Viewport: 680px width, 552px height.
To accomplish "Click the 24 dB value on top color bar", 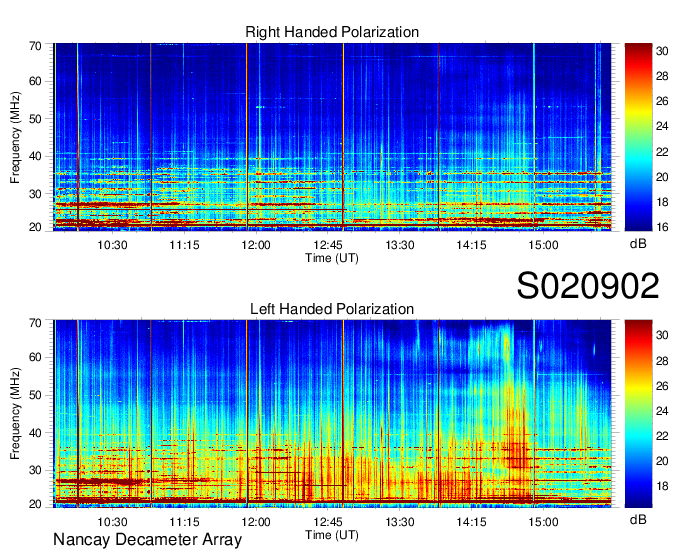I will coord(662,126).
